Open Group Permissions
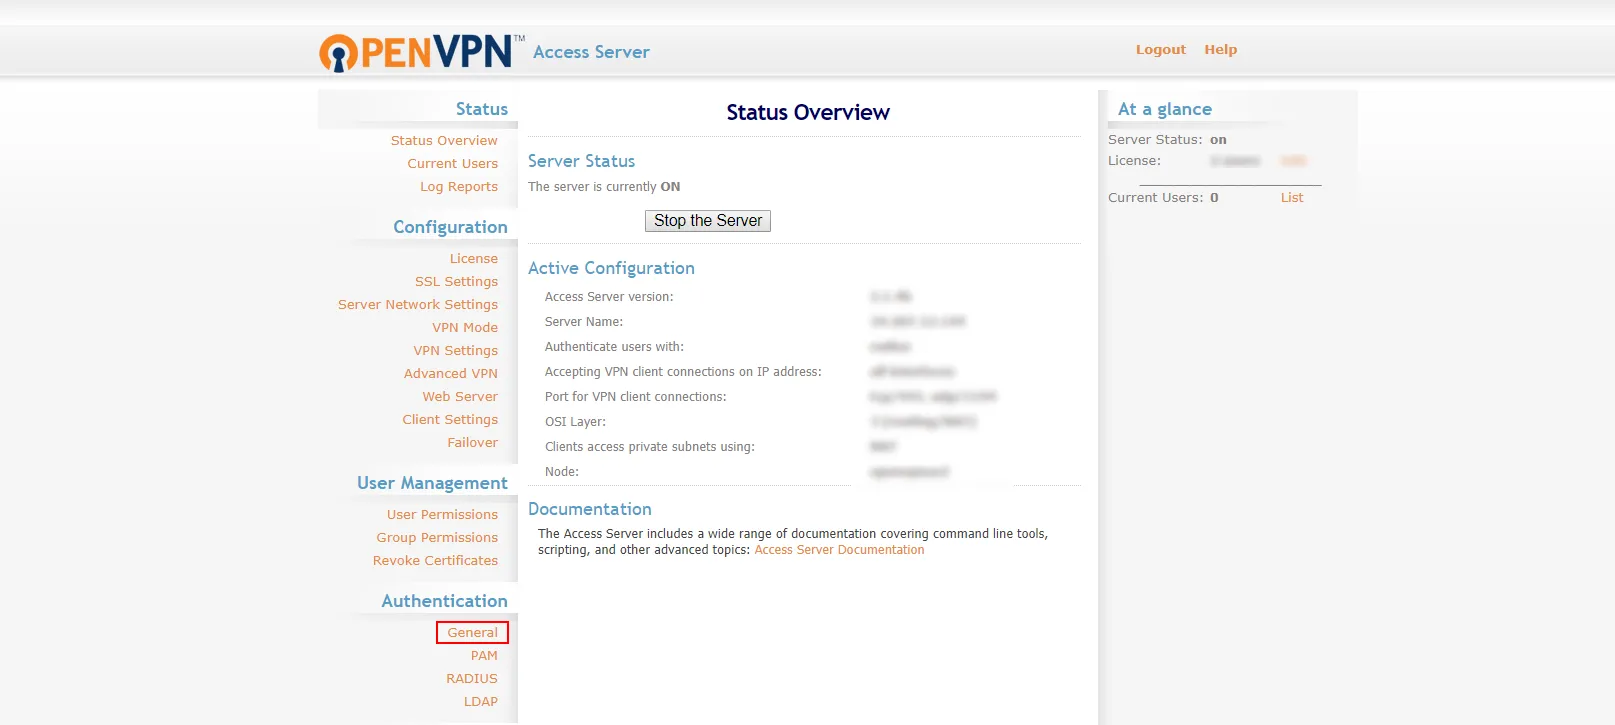The image size is (1615, 725). 437,538
